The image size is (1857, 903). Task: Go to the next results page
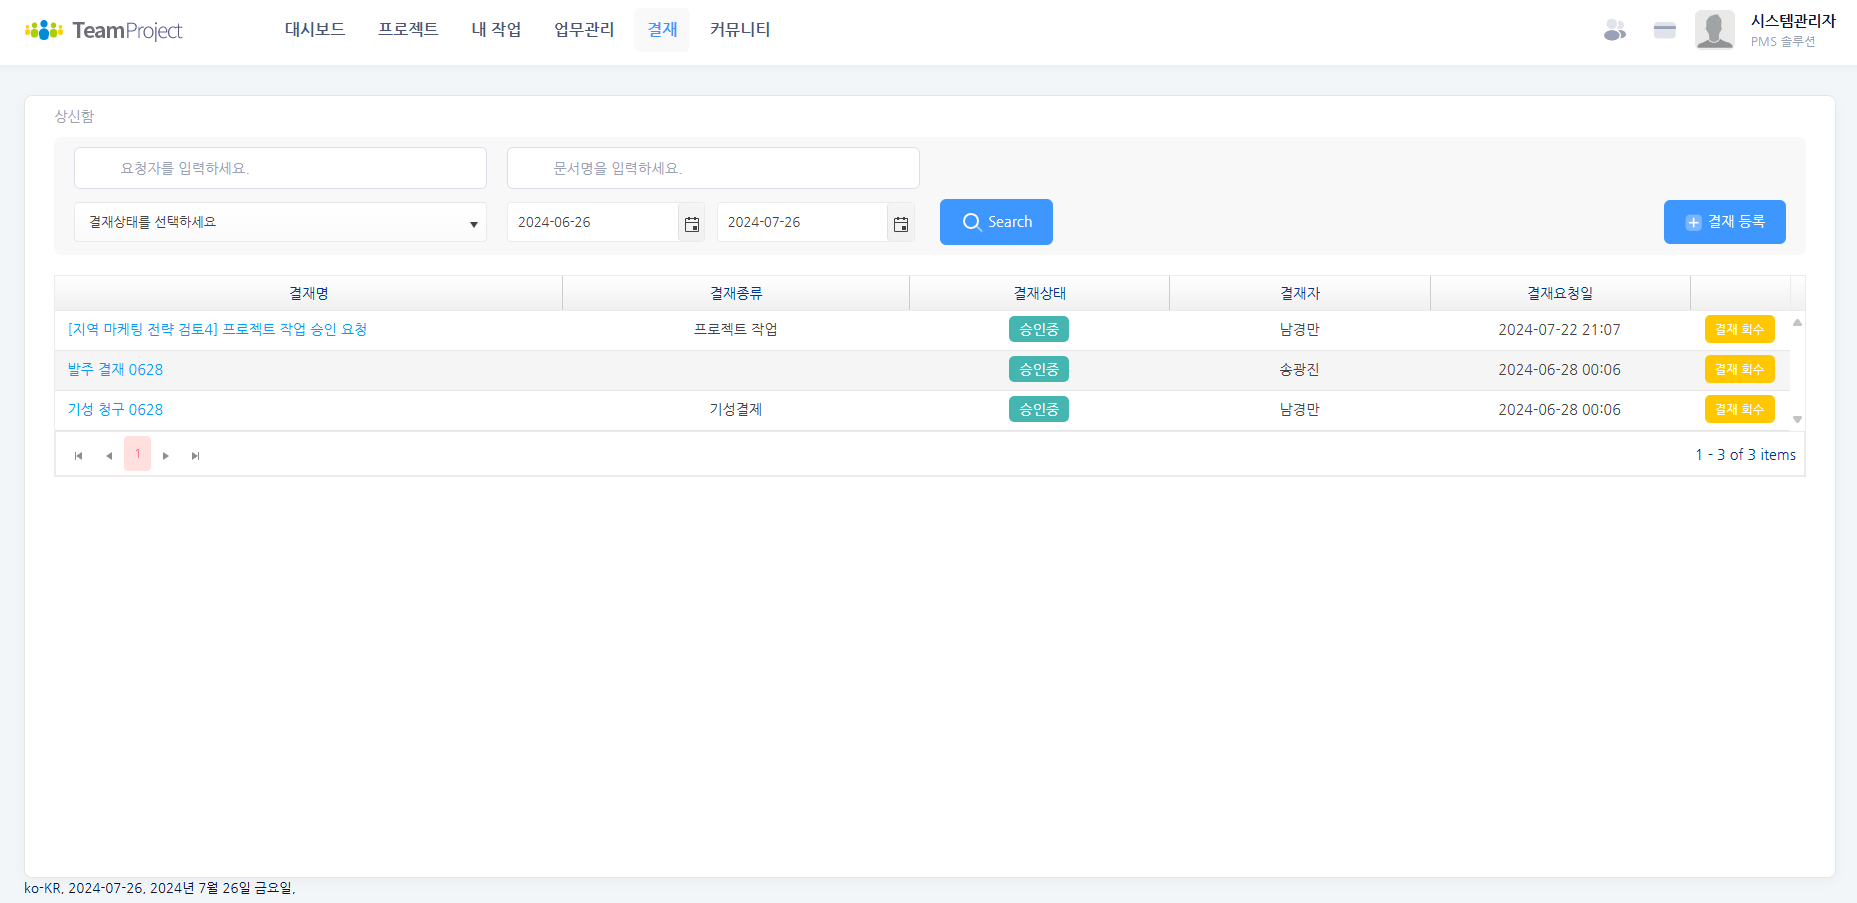point(166,455)
